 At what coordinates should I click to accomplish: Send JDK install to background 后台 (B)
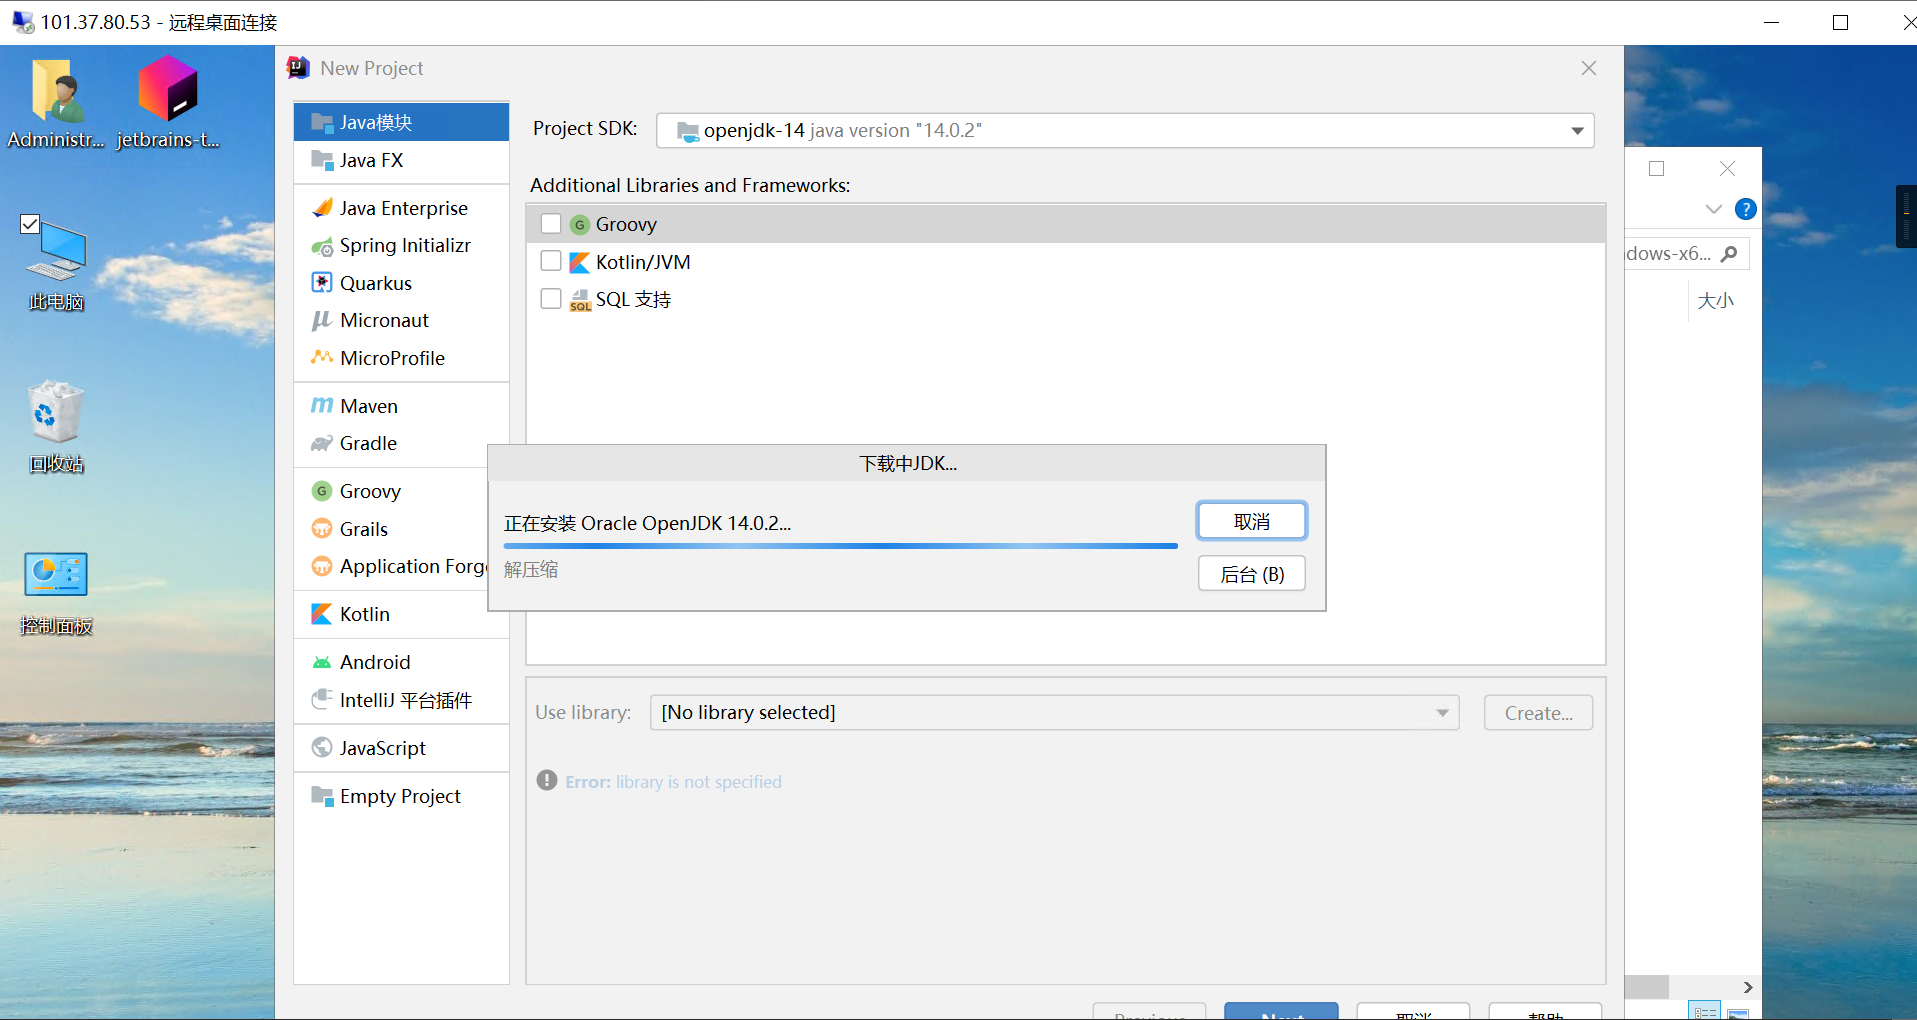(x=1252, y=574)
